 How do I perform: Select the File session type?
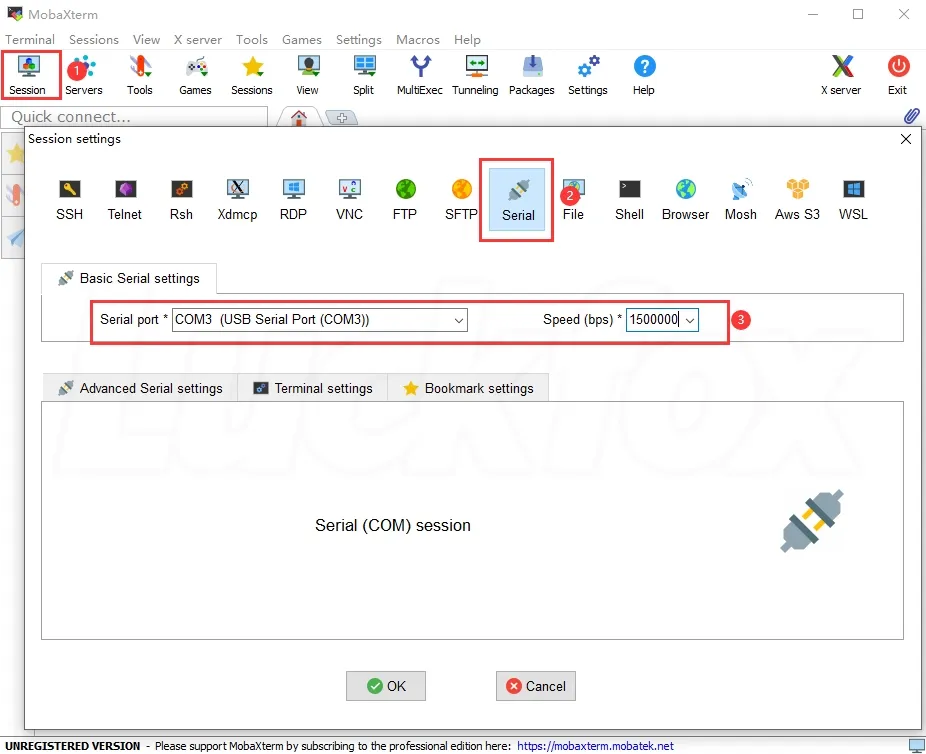click(573, 200)
